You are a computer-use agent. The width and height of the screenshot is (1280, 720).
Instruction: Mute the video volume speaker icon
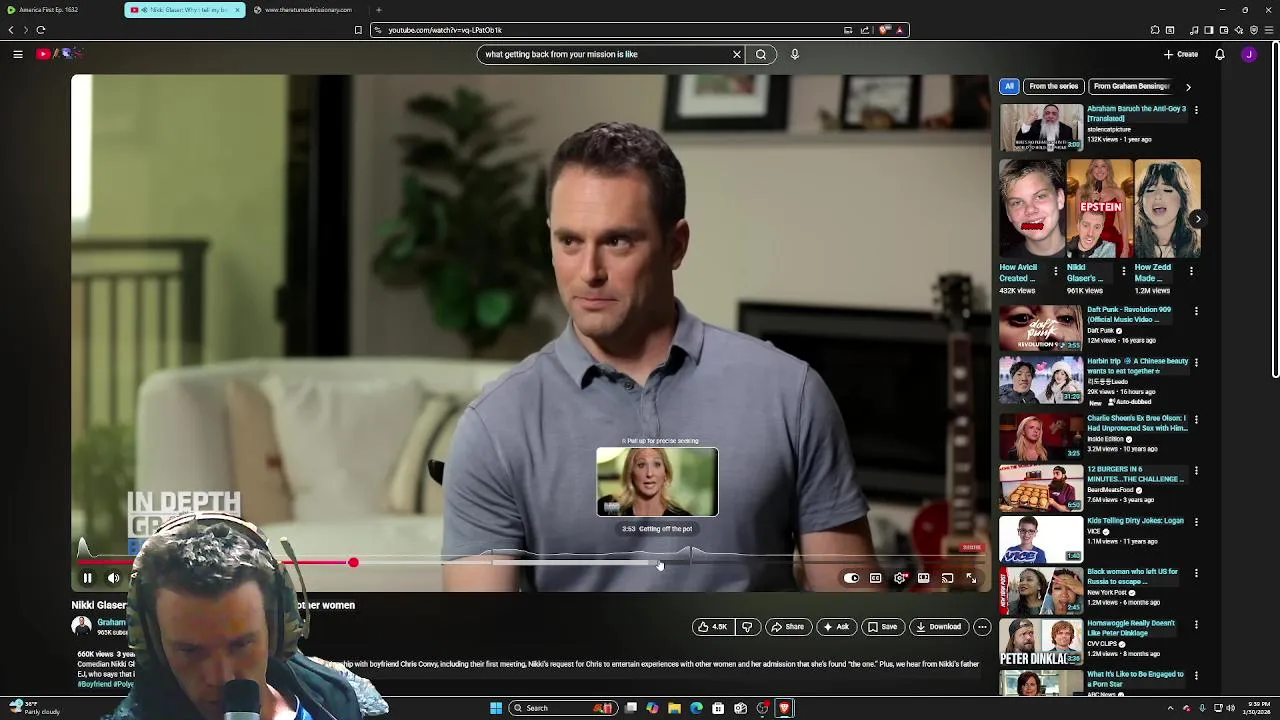tap(113, 578)
